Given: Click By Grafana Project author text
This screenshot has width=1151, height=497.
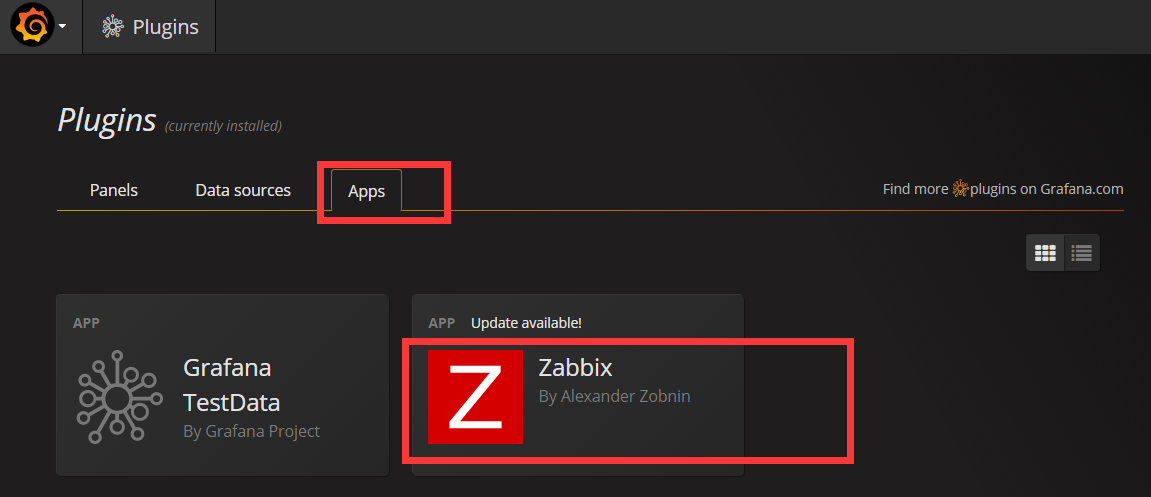Looking at the screenshot, I should pos(251,431).
